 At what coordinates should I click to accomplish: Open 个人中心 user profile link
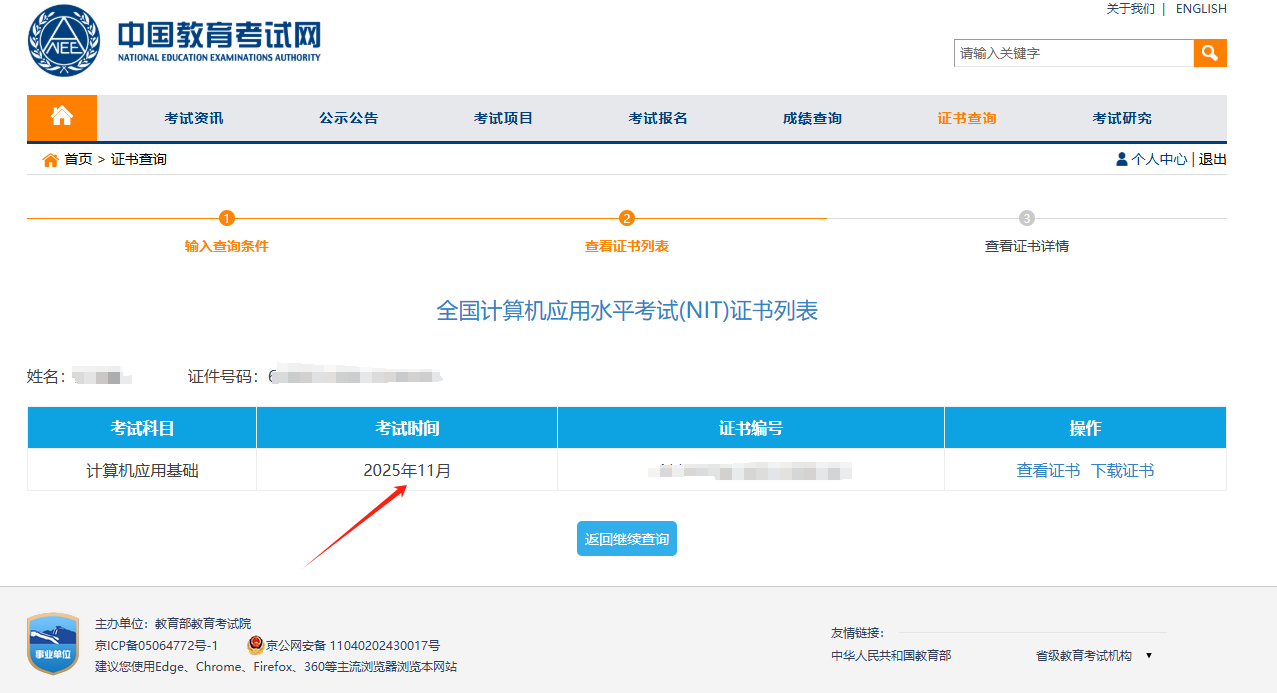coord(1158,159)
